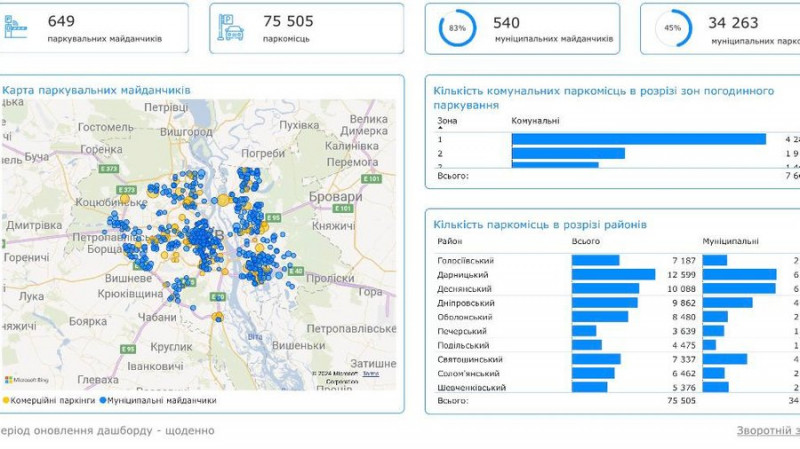Click the value 4 475 in Подільський row
This screenshot has width=800, height=449.
[684, 345]
